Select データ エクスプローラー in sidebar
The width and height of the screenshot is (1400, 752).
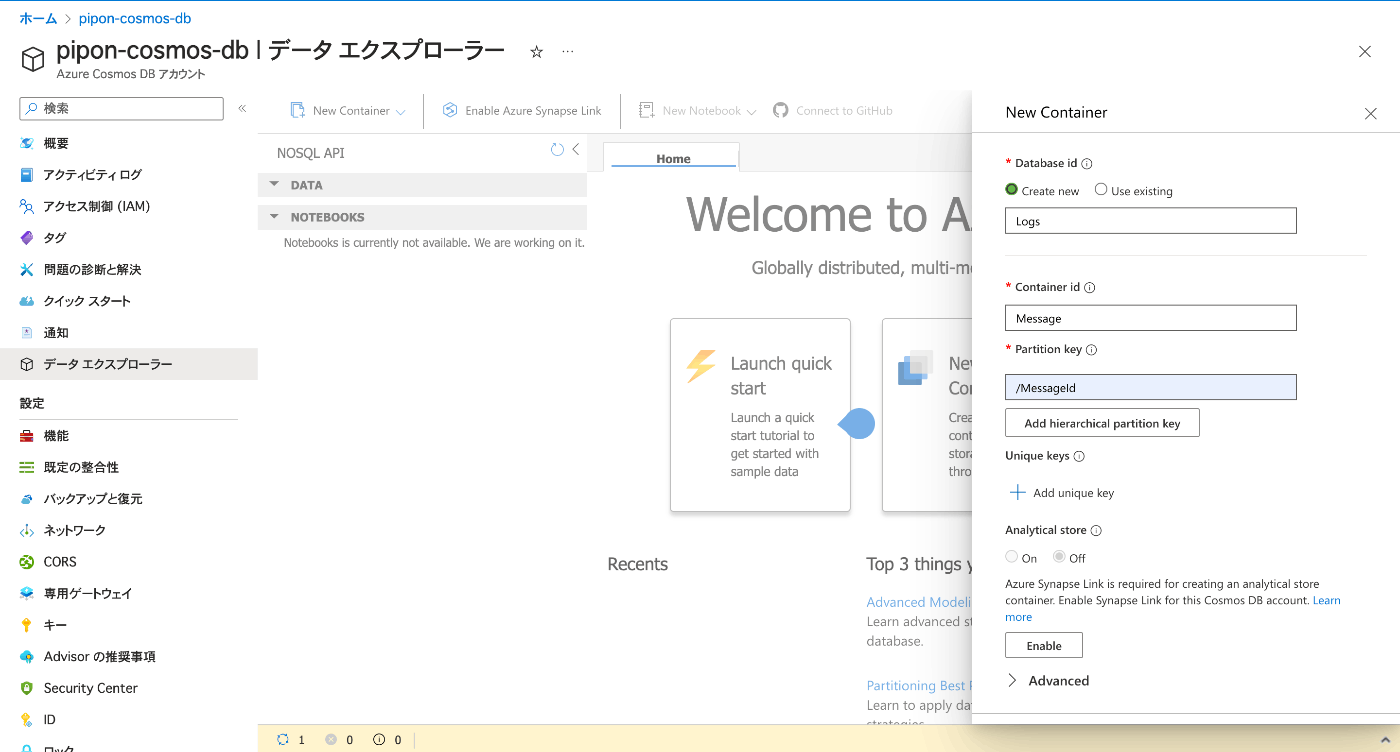point(129,364)
